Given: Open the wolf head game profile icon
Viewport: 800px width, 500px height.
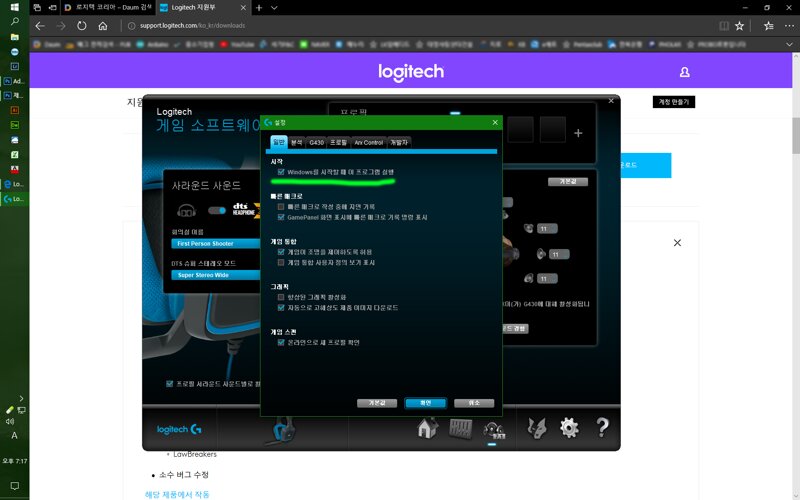Looking at the screenshot, I should point(537,428).
